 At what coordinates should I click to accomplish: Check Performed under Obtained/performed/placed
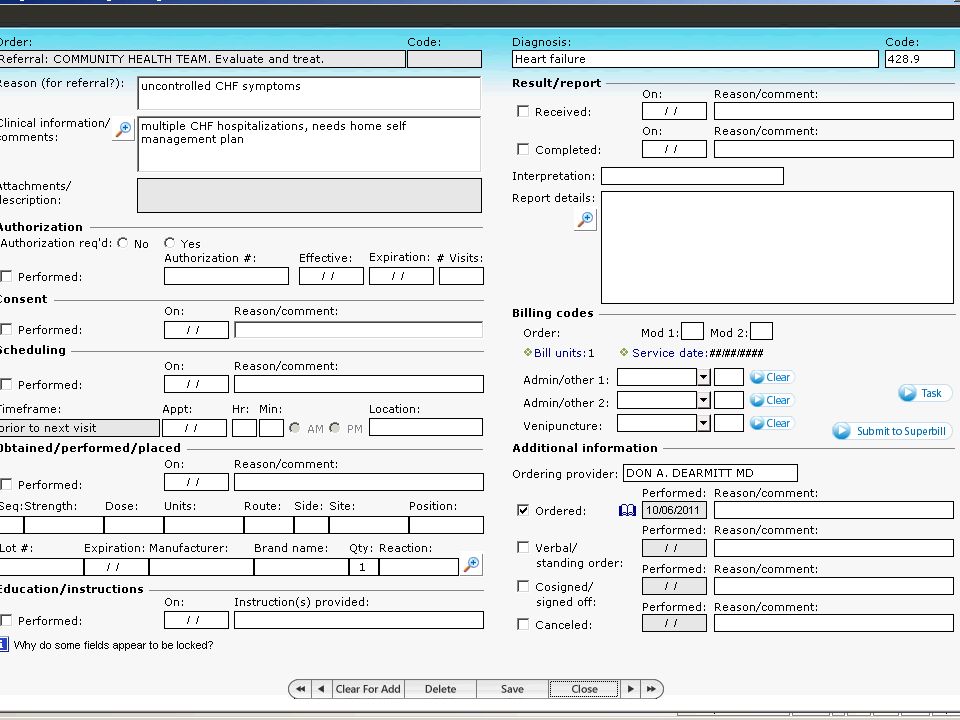(6, 484)
